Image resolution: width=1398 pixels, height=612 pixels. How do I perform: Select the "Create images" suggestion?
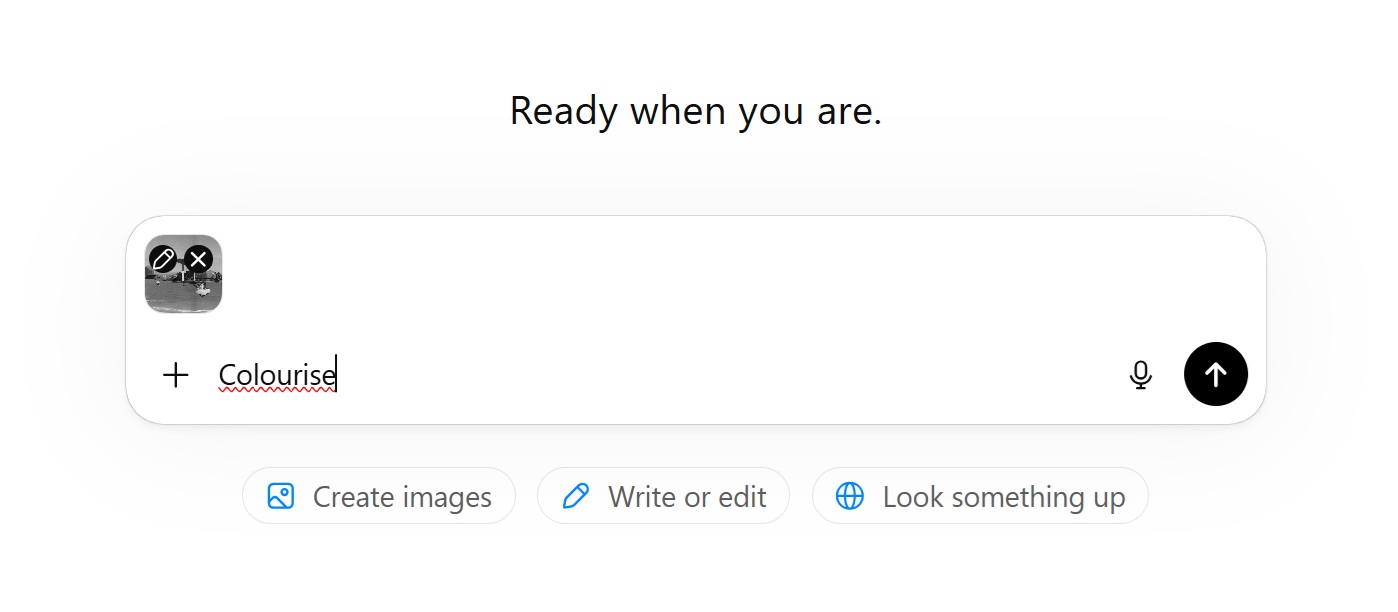tap(401, 497)
